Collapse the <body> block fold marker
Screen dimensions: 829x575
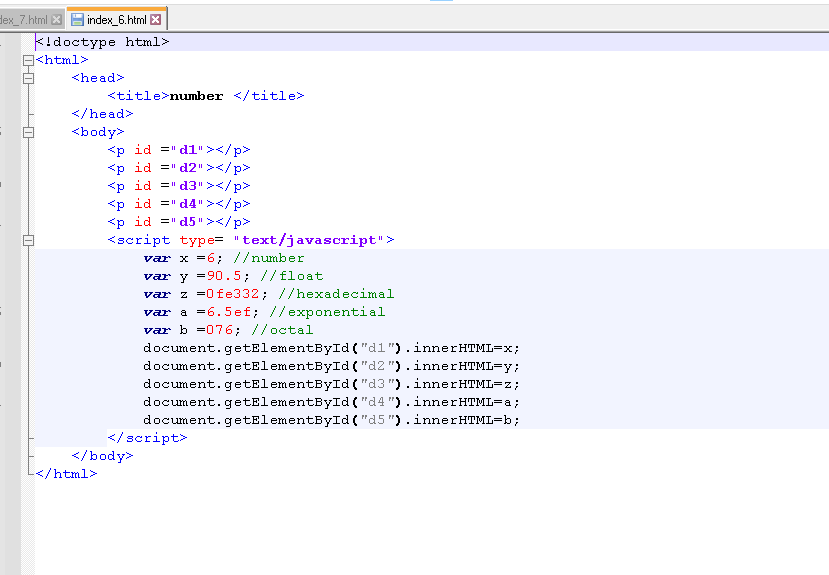click(28, 132)
